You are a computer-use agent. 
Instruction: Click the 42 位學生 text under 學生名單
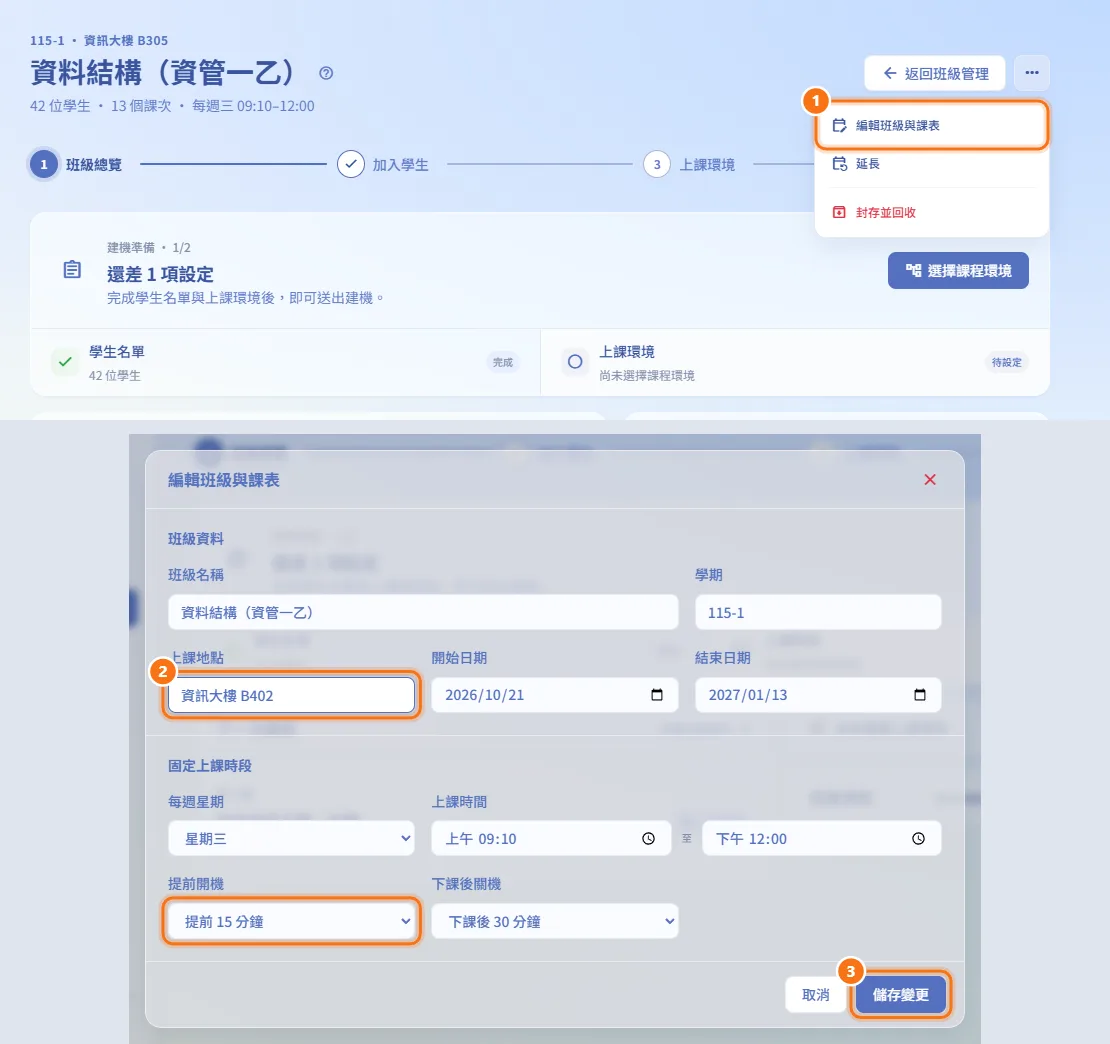click(x=115, y=376)
